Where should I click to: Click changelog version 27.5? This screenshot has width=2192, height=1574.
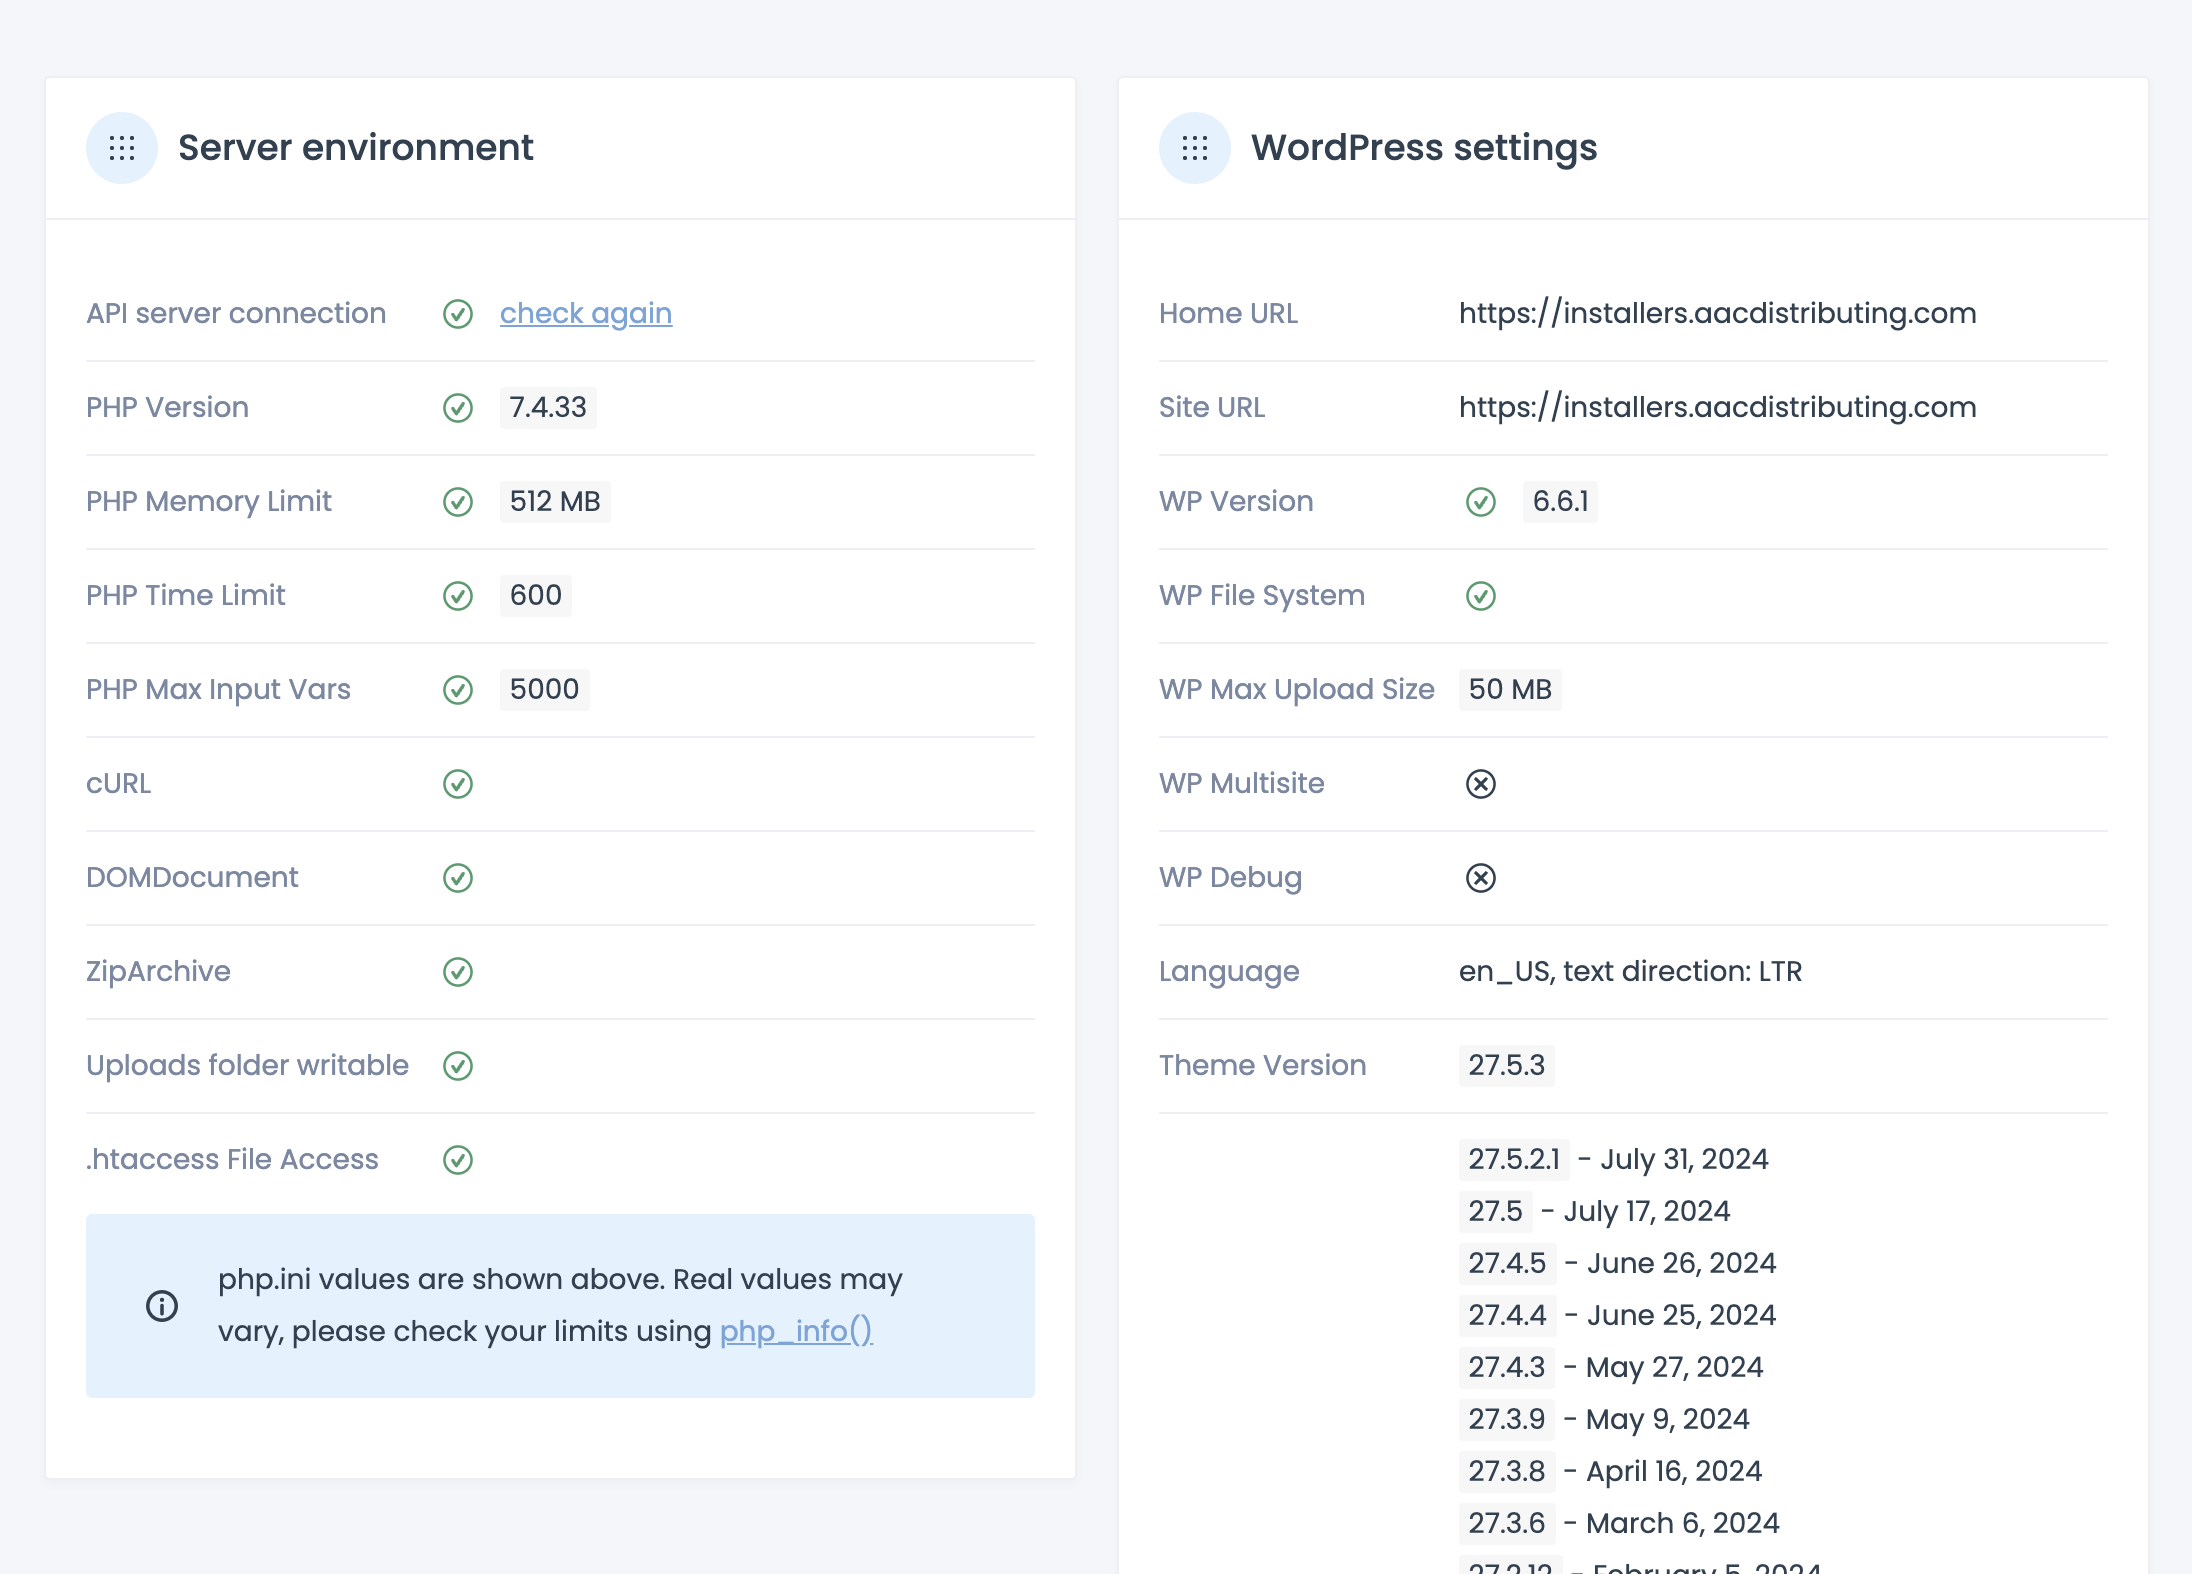click(x=1495, y=1211)
